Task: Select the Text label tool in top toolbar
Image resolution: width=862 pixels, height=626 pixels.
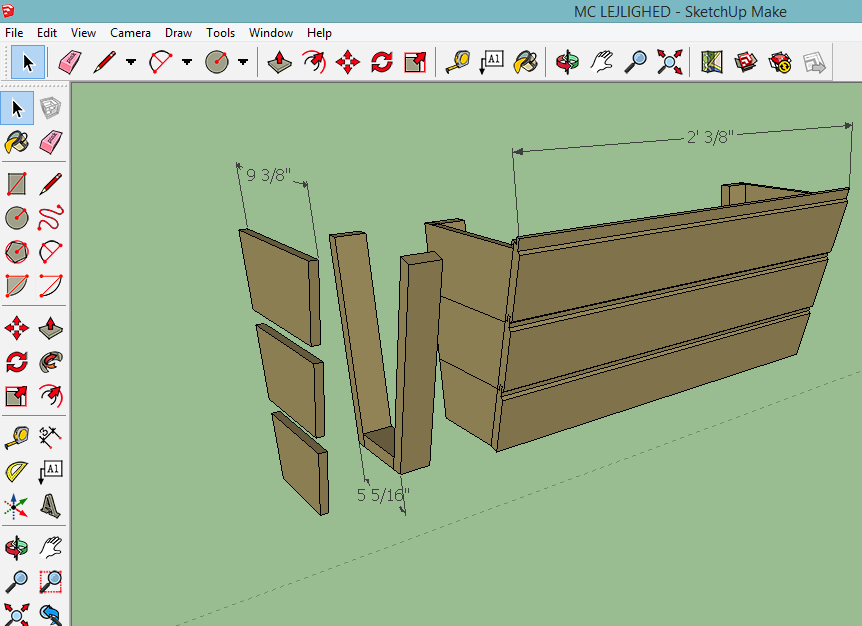Action: 491,62
